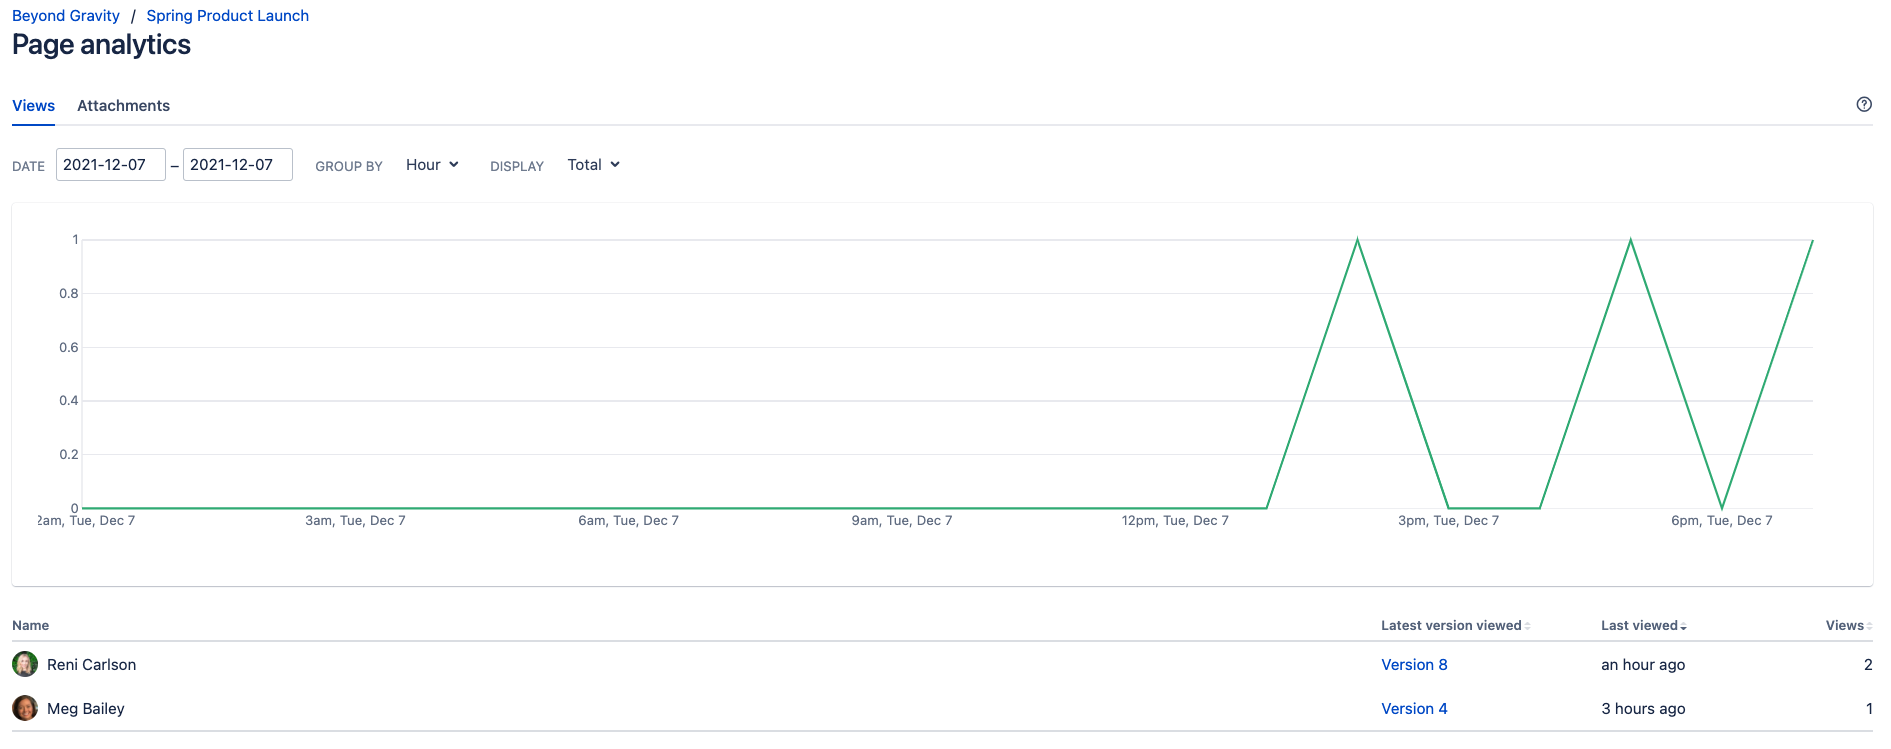Open Version 4 link
This screenshot has width=1891, height=749.
(x=1413, y=709)
